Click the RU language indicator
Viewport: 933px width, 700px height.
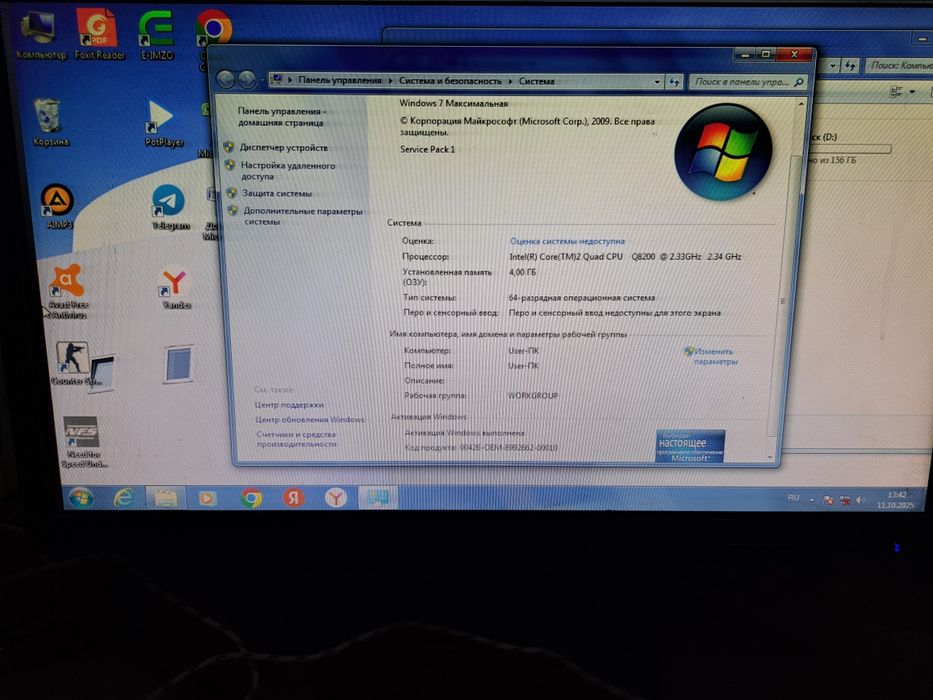[793, 498]
